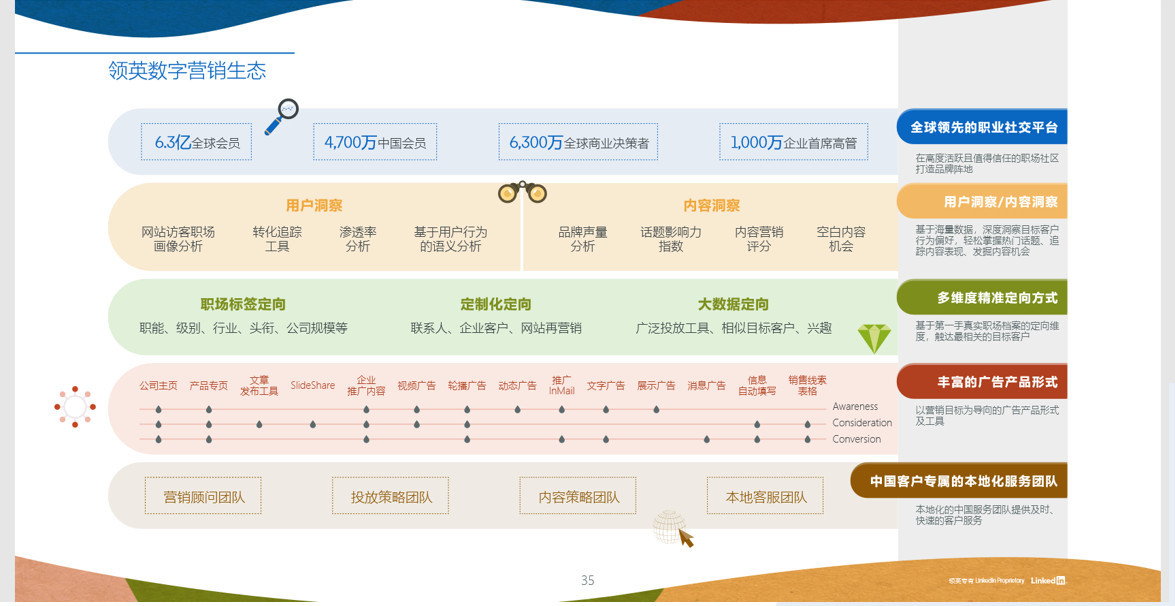The width and height of the screenshot is (1175, 606).
Task: Click the red dotted circle icon
Action: tap(75, 407)
